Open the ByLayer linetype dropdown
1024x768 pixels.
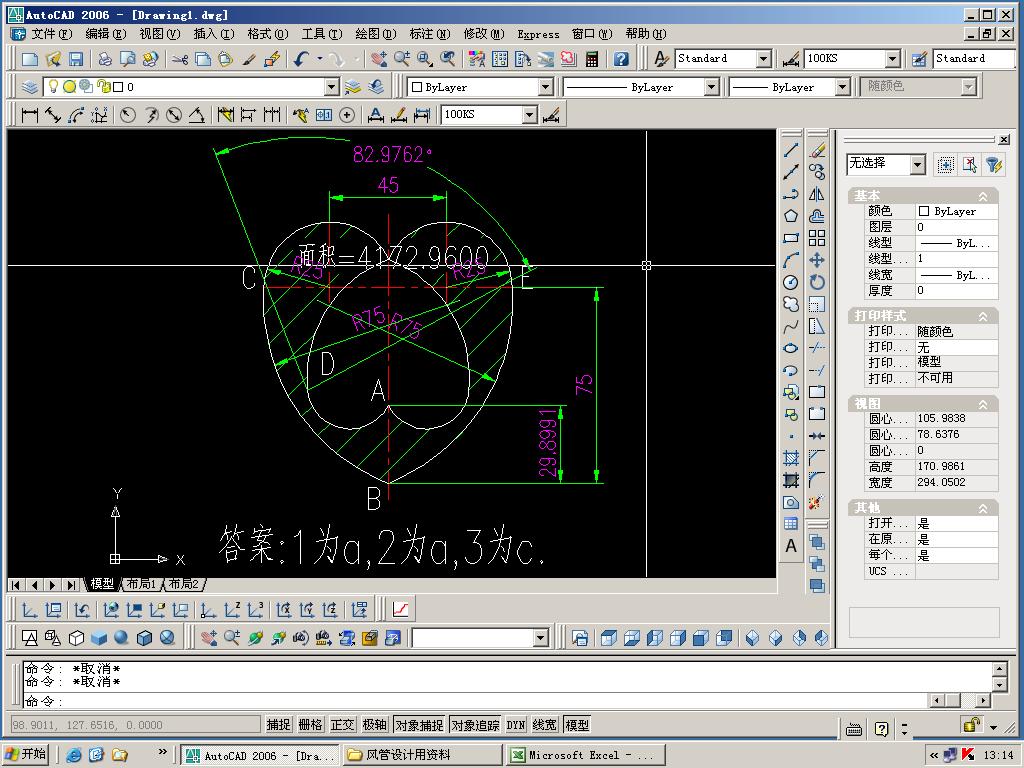click(712, 87)
